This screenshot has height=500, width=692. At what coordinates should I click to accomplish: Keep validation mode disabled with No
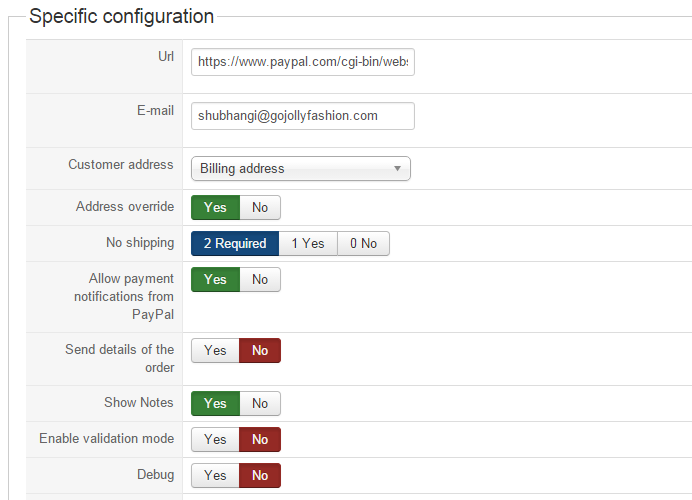coord(260,440)
